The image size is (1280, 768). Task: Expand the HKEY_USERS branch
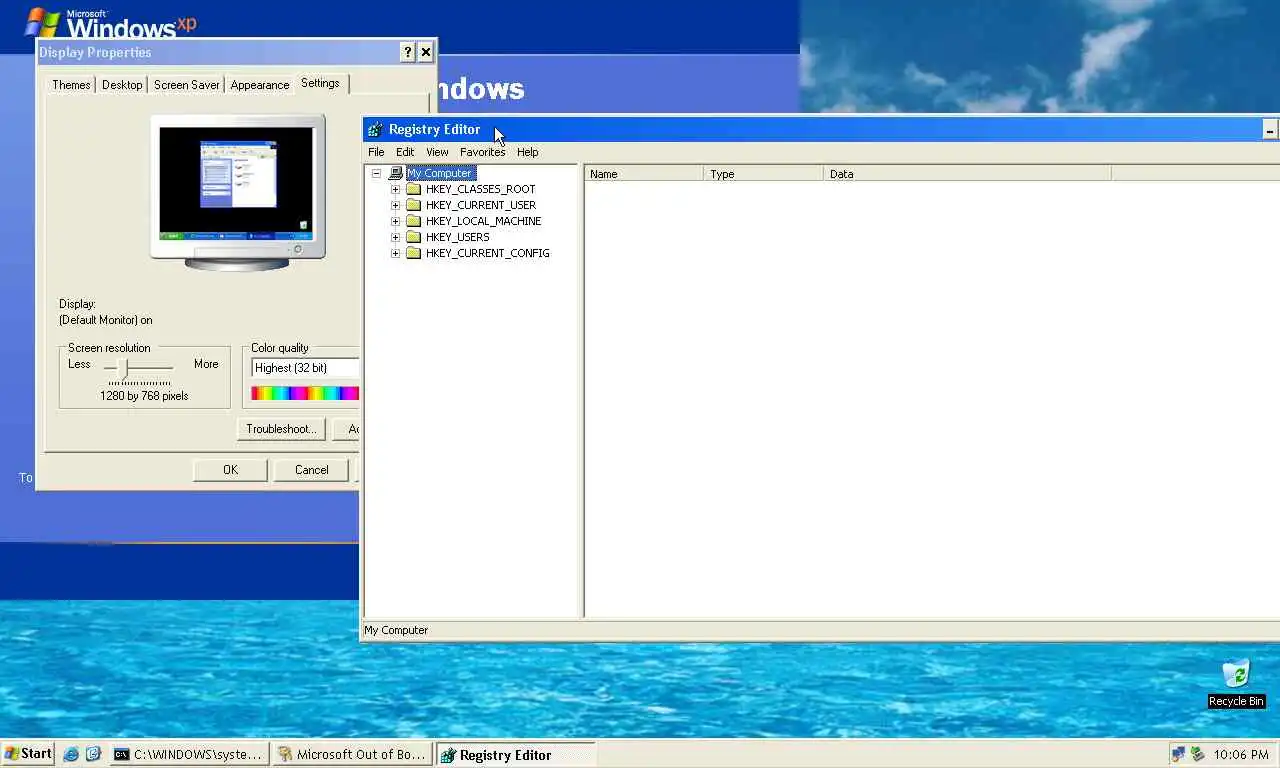(395, 237)
